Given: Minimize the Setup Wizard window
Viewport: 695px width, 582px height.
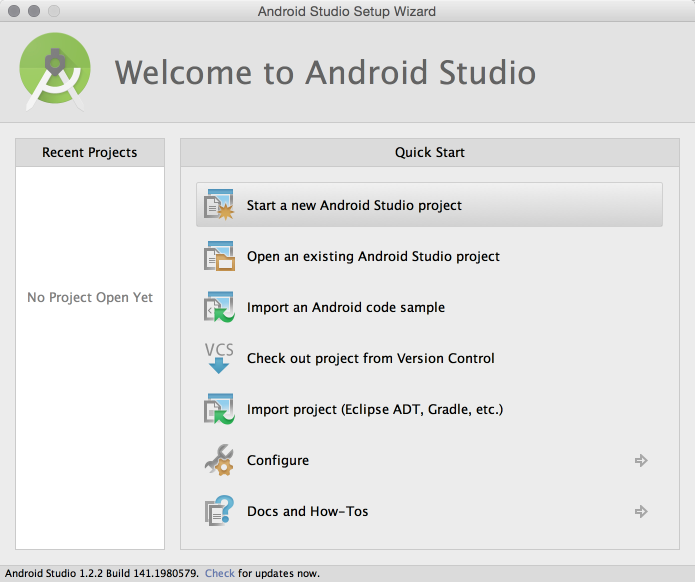Looking at the screenshot, I should [x=34, y=11].
